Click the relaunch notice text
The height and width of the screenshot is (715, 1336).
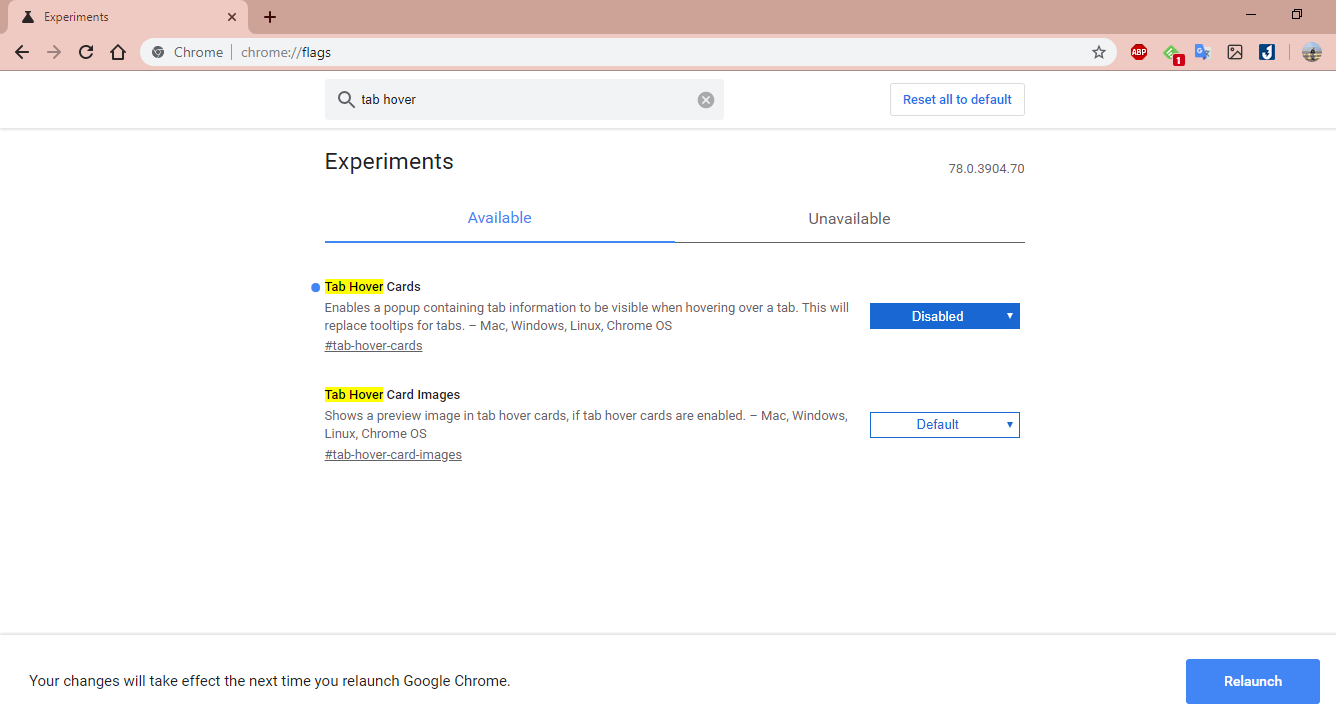(x=270, y=681)
